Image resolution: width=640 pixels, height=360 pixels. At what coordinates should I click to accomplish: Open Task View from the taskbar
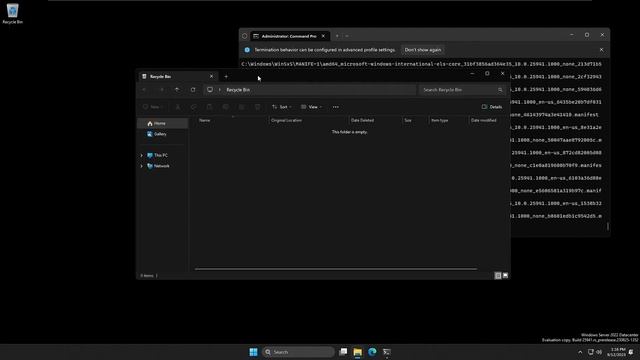[x=343, y=352]
